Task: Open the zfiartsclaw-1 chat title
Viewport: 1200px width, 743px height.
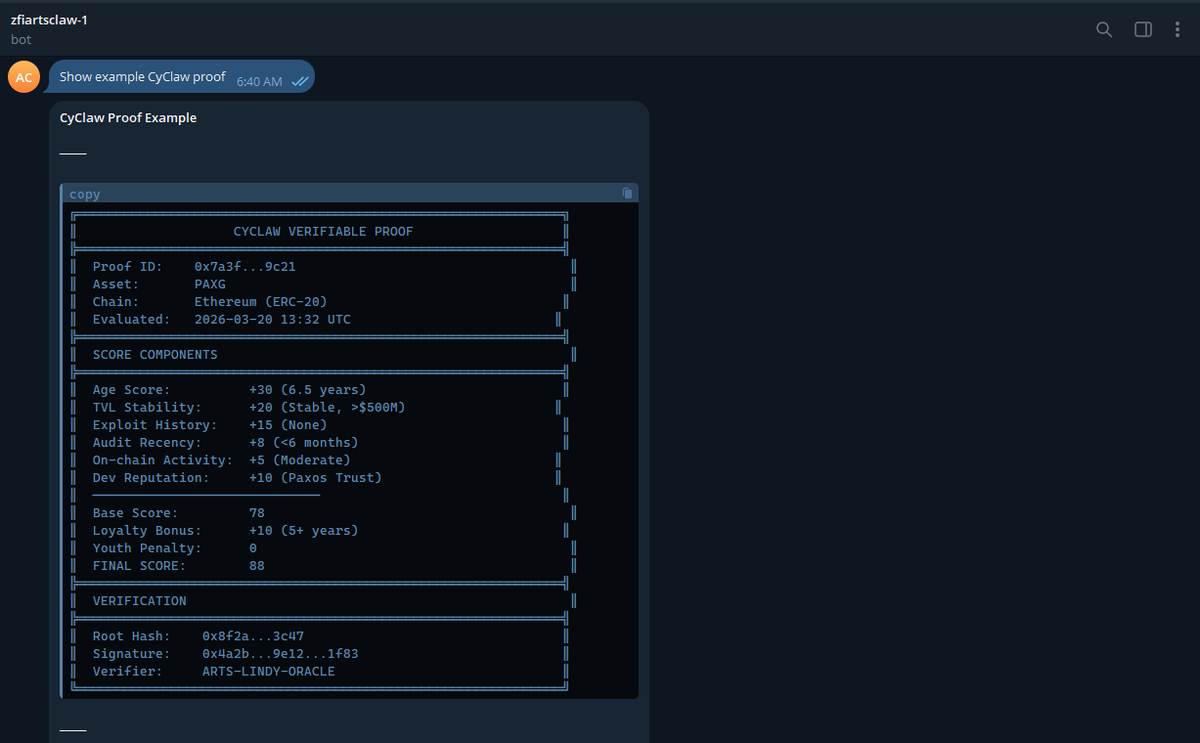Action: pyautogui.click(x=49, y=20)
